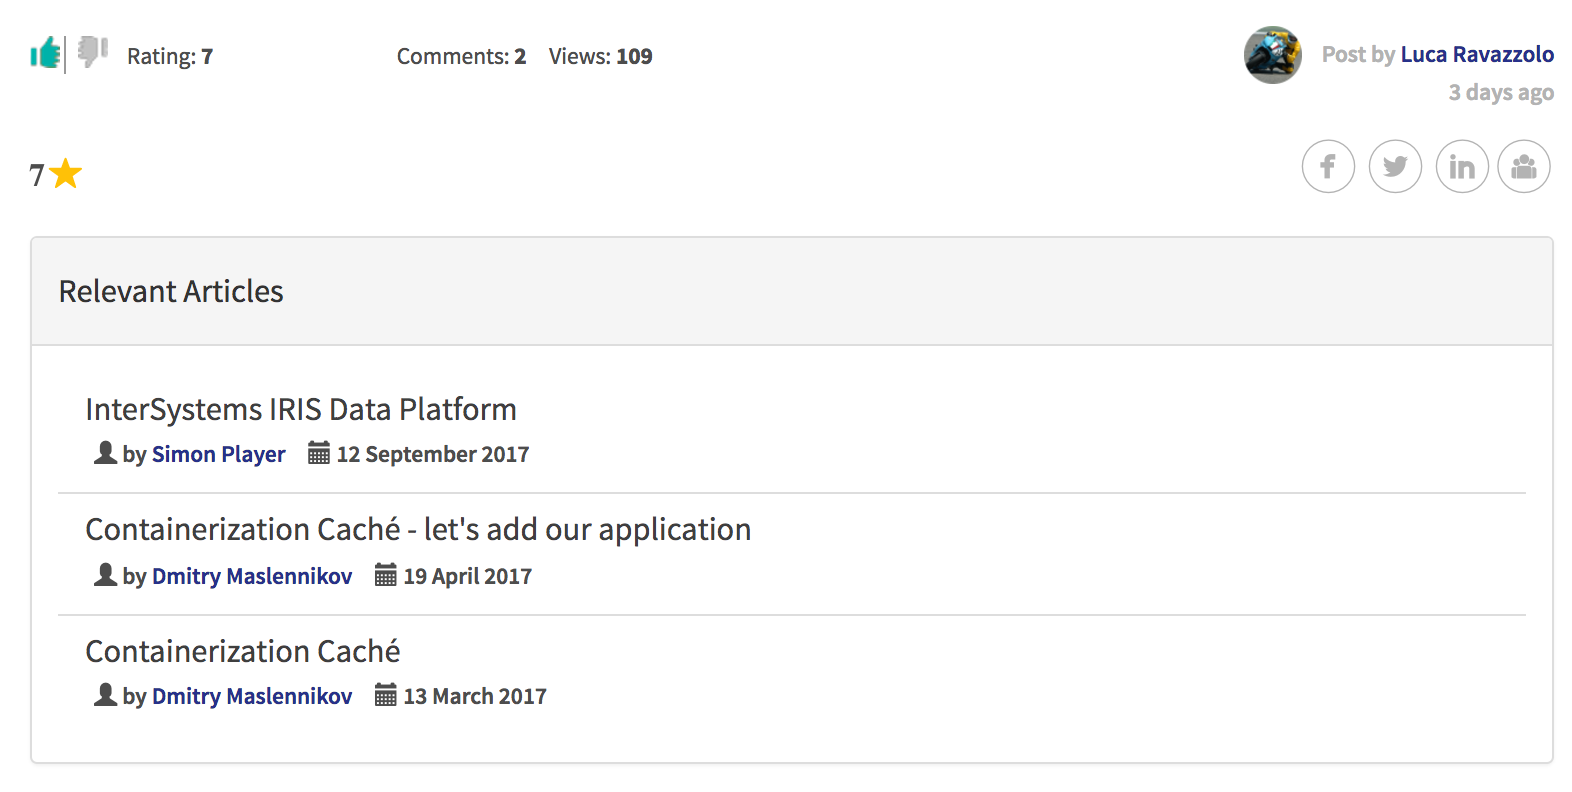Open Containerization Caché - let's add our application
The width and height of the screenshot is (1572, 792).
(418, 529)
